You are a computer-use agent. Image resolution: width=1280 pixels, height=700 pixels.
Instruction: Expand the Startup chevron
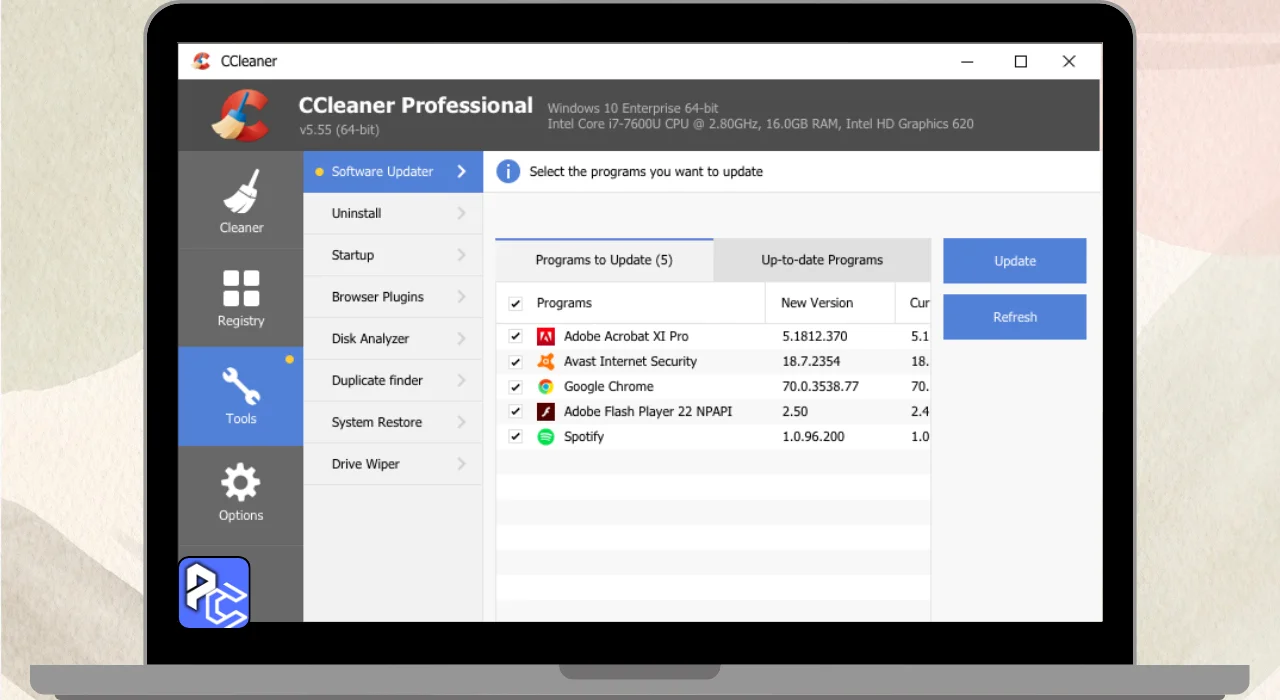461,255
